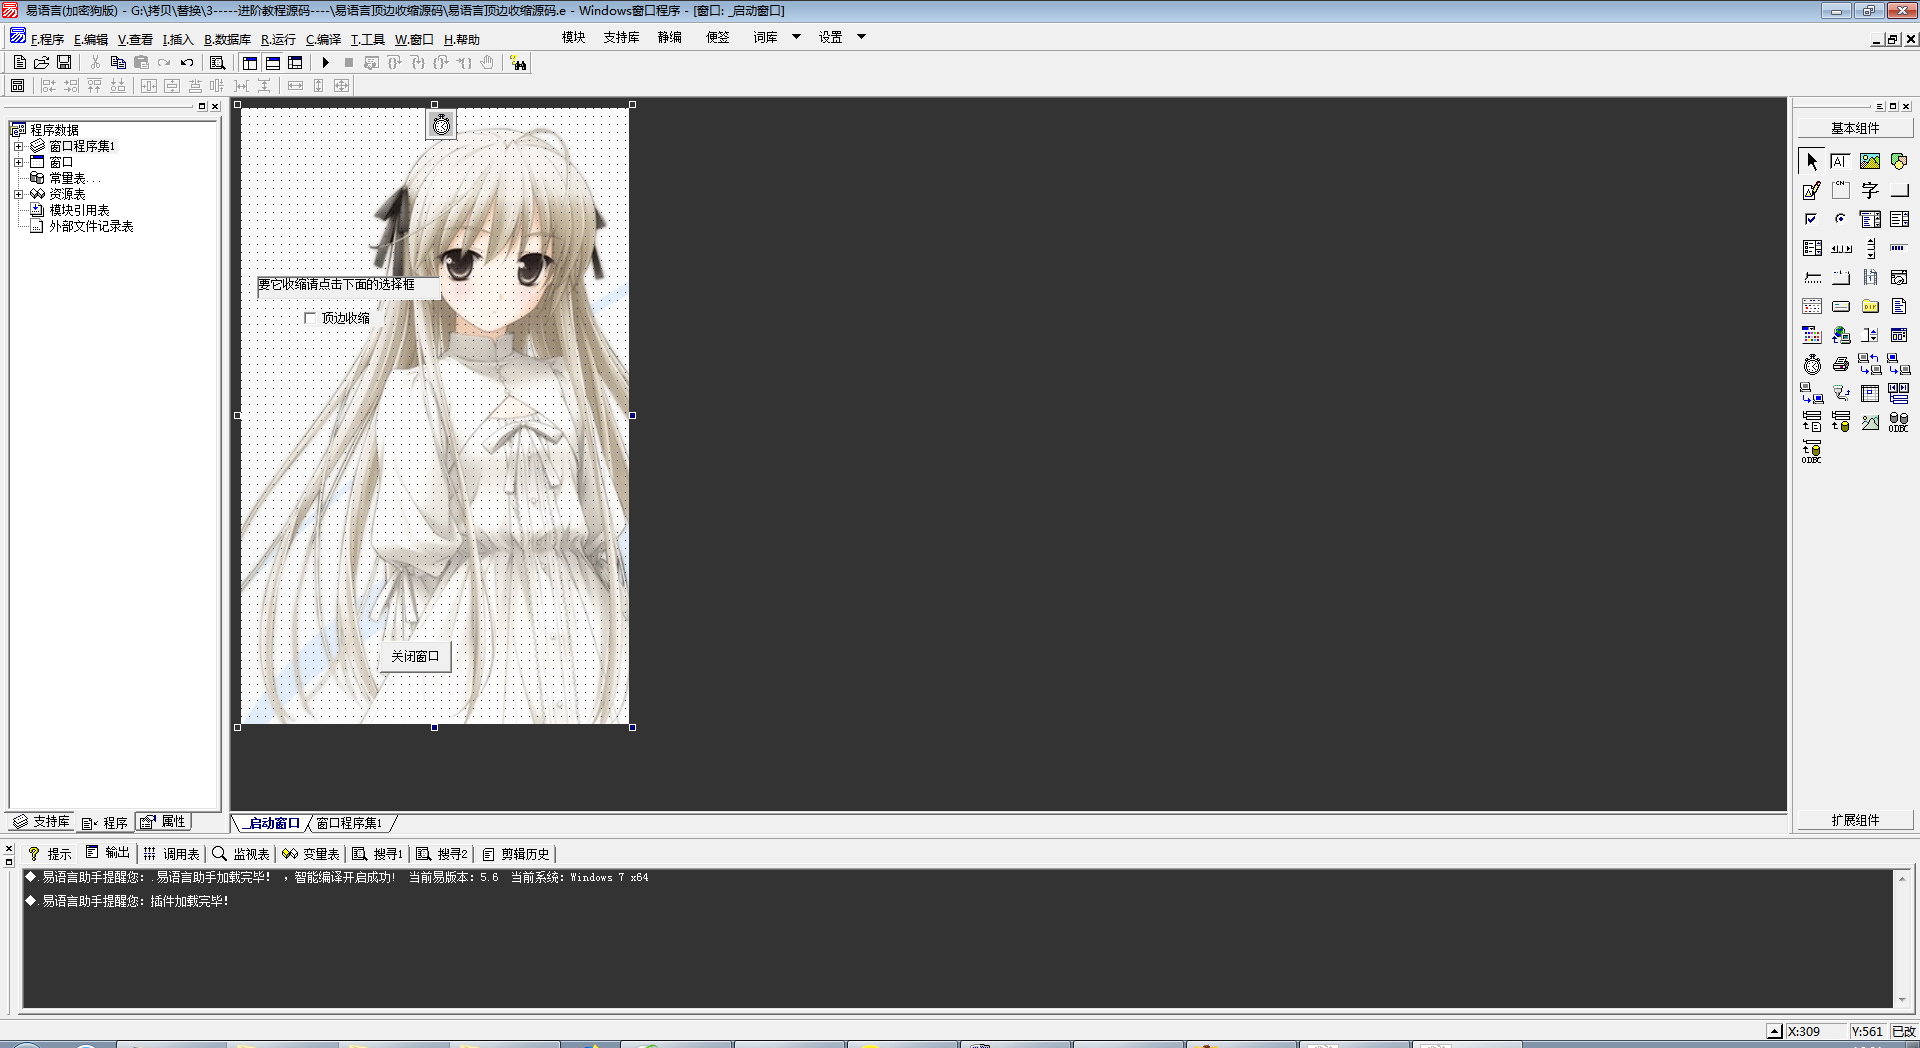Viewport: 1920px width, 1048px height.
Task: Click the Copy toolbar icon
Action: point(118,63)
